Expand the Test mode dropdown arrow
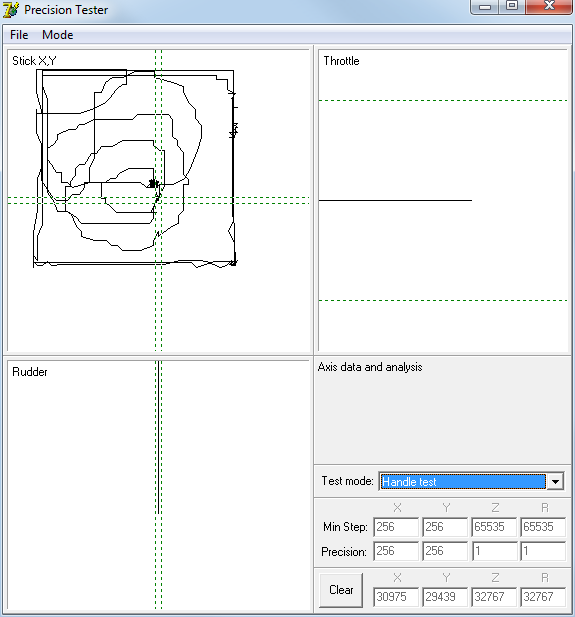The image size is (575, 617). point(555,481)
